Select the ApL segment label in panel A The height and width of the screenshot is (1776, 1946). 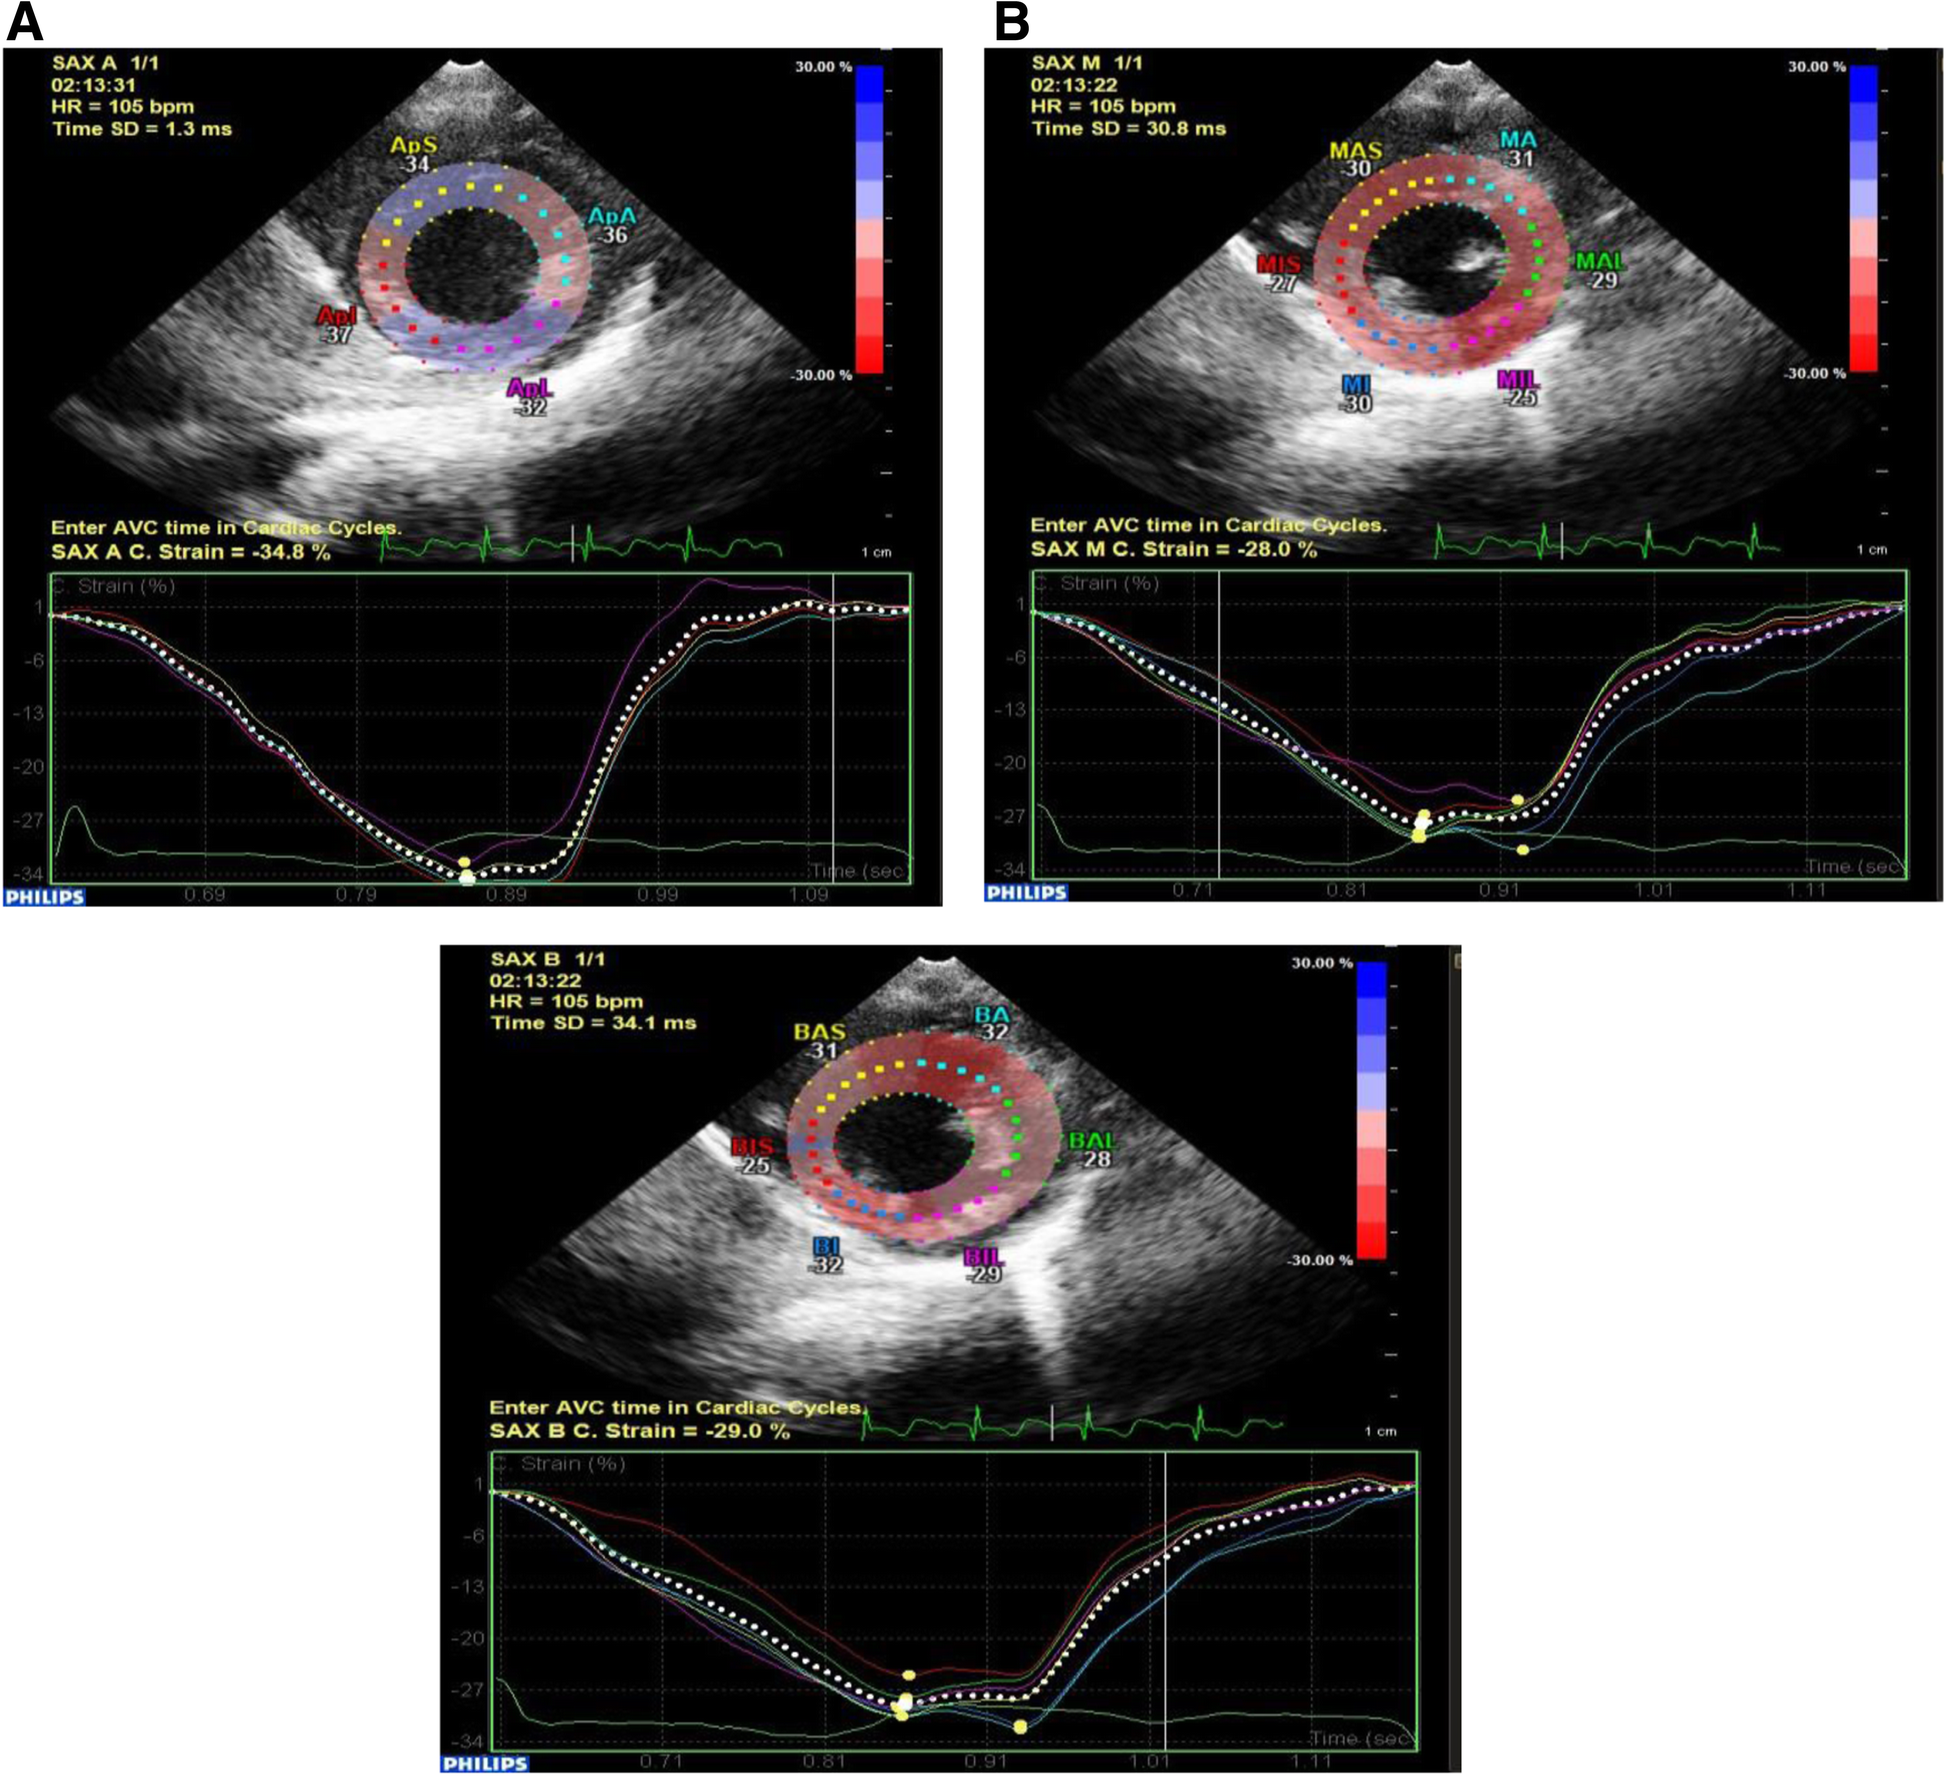pyautogui.click(x=529, y=388)
